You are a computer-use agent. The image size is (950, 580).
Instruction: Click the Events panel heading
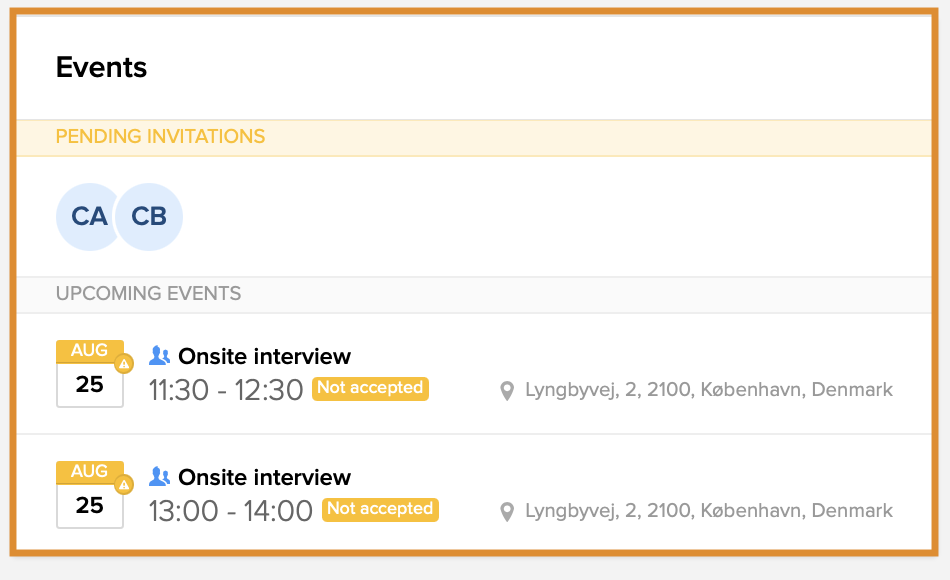(101, 67)
